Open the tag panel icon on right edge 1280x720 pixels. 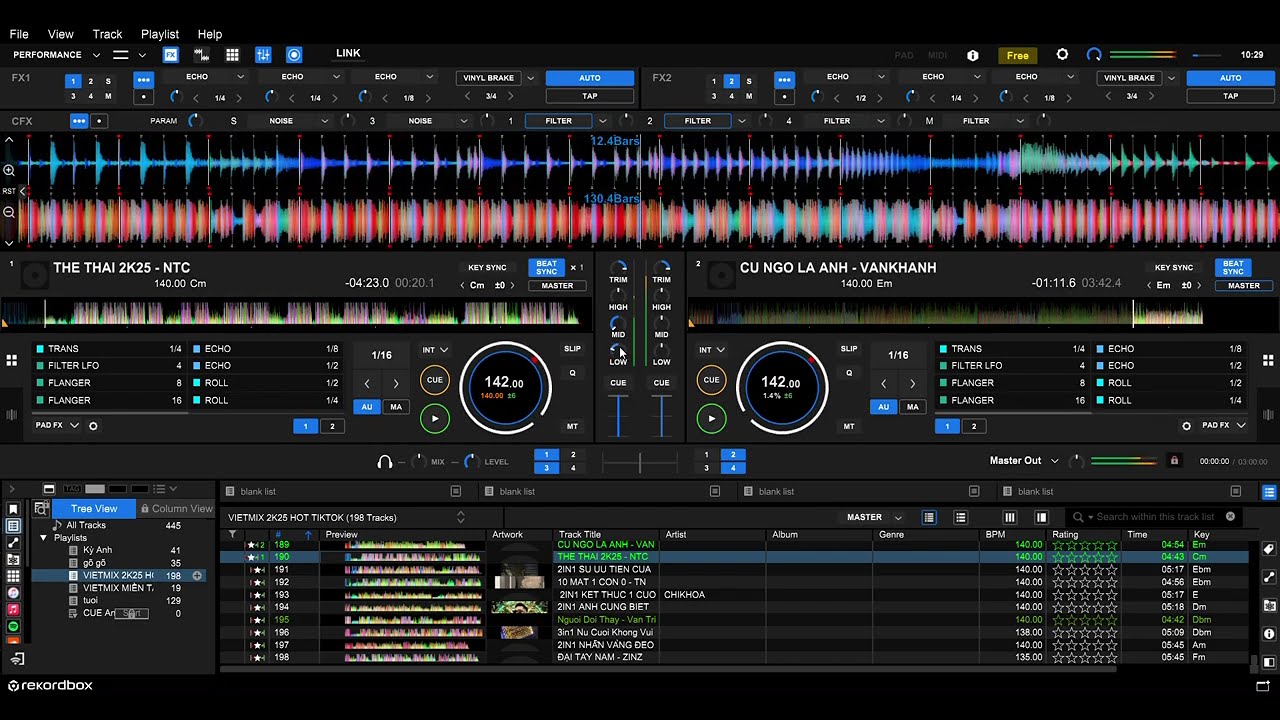point(1269,549)
